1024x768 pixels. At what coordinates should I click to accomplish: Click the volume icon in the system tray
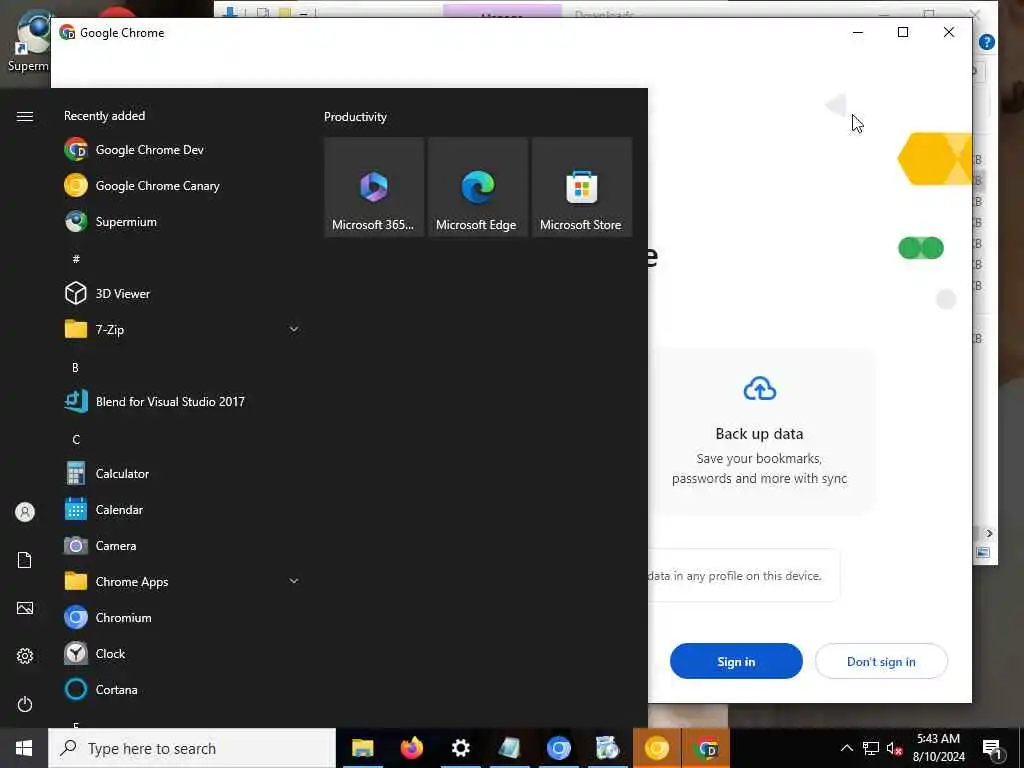pos(895,748)
